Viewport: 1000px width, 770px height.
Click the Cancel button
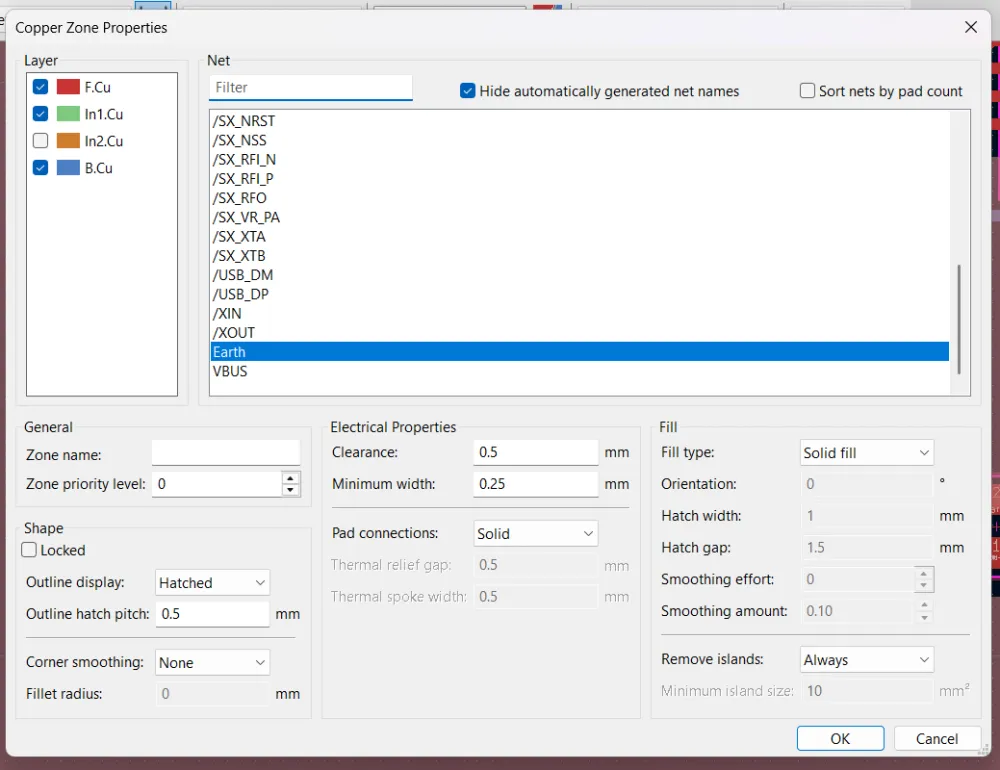[x=937, y=738]
